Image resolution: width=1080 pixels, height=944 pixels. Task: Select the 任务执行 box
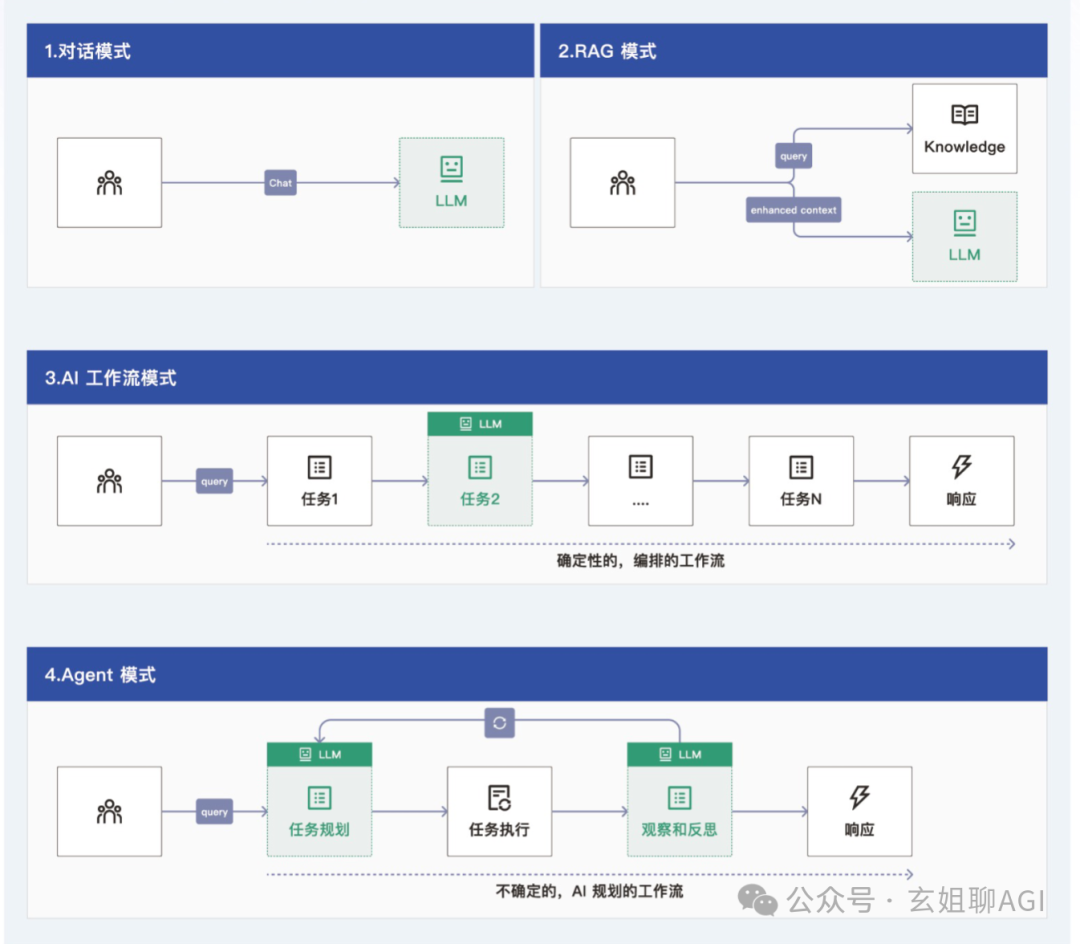click(499, 811)
